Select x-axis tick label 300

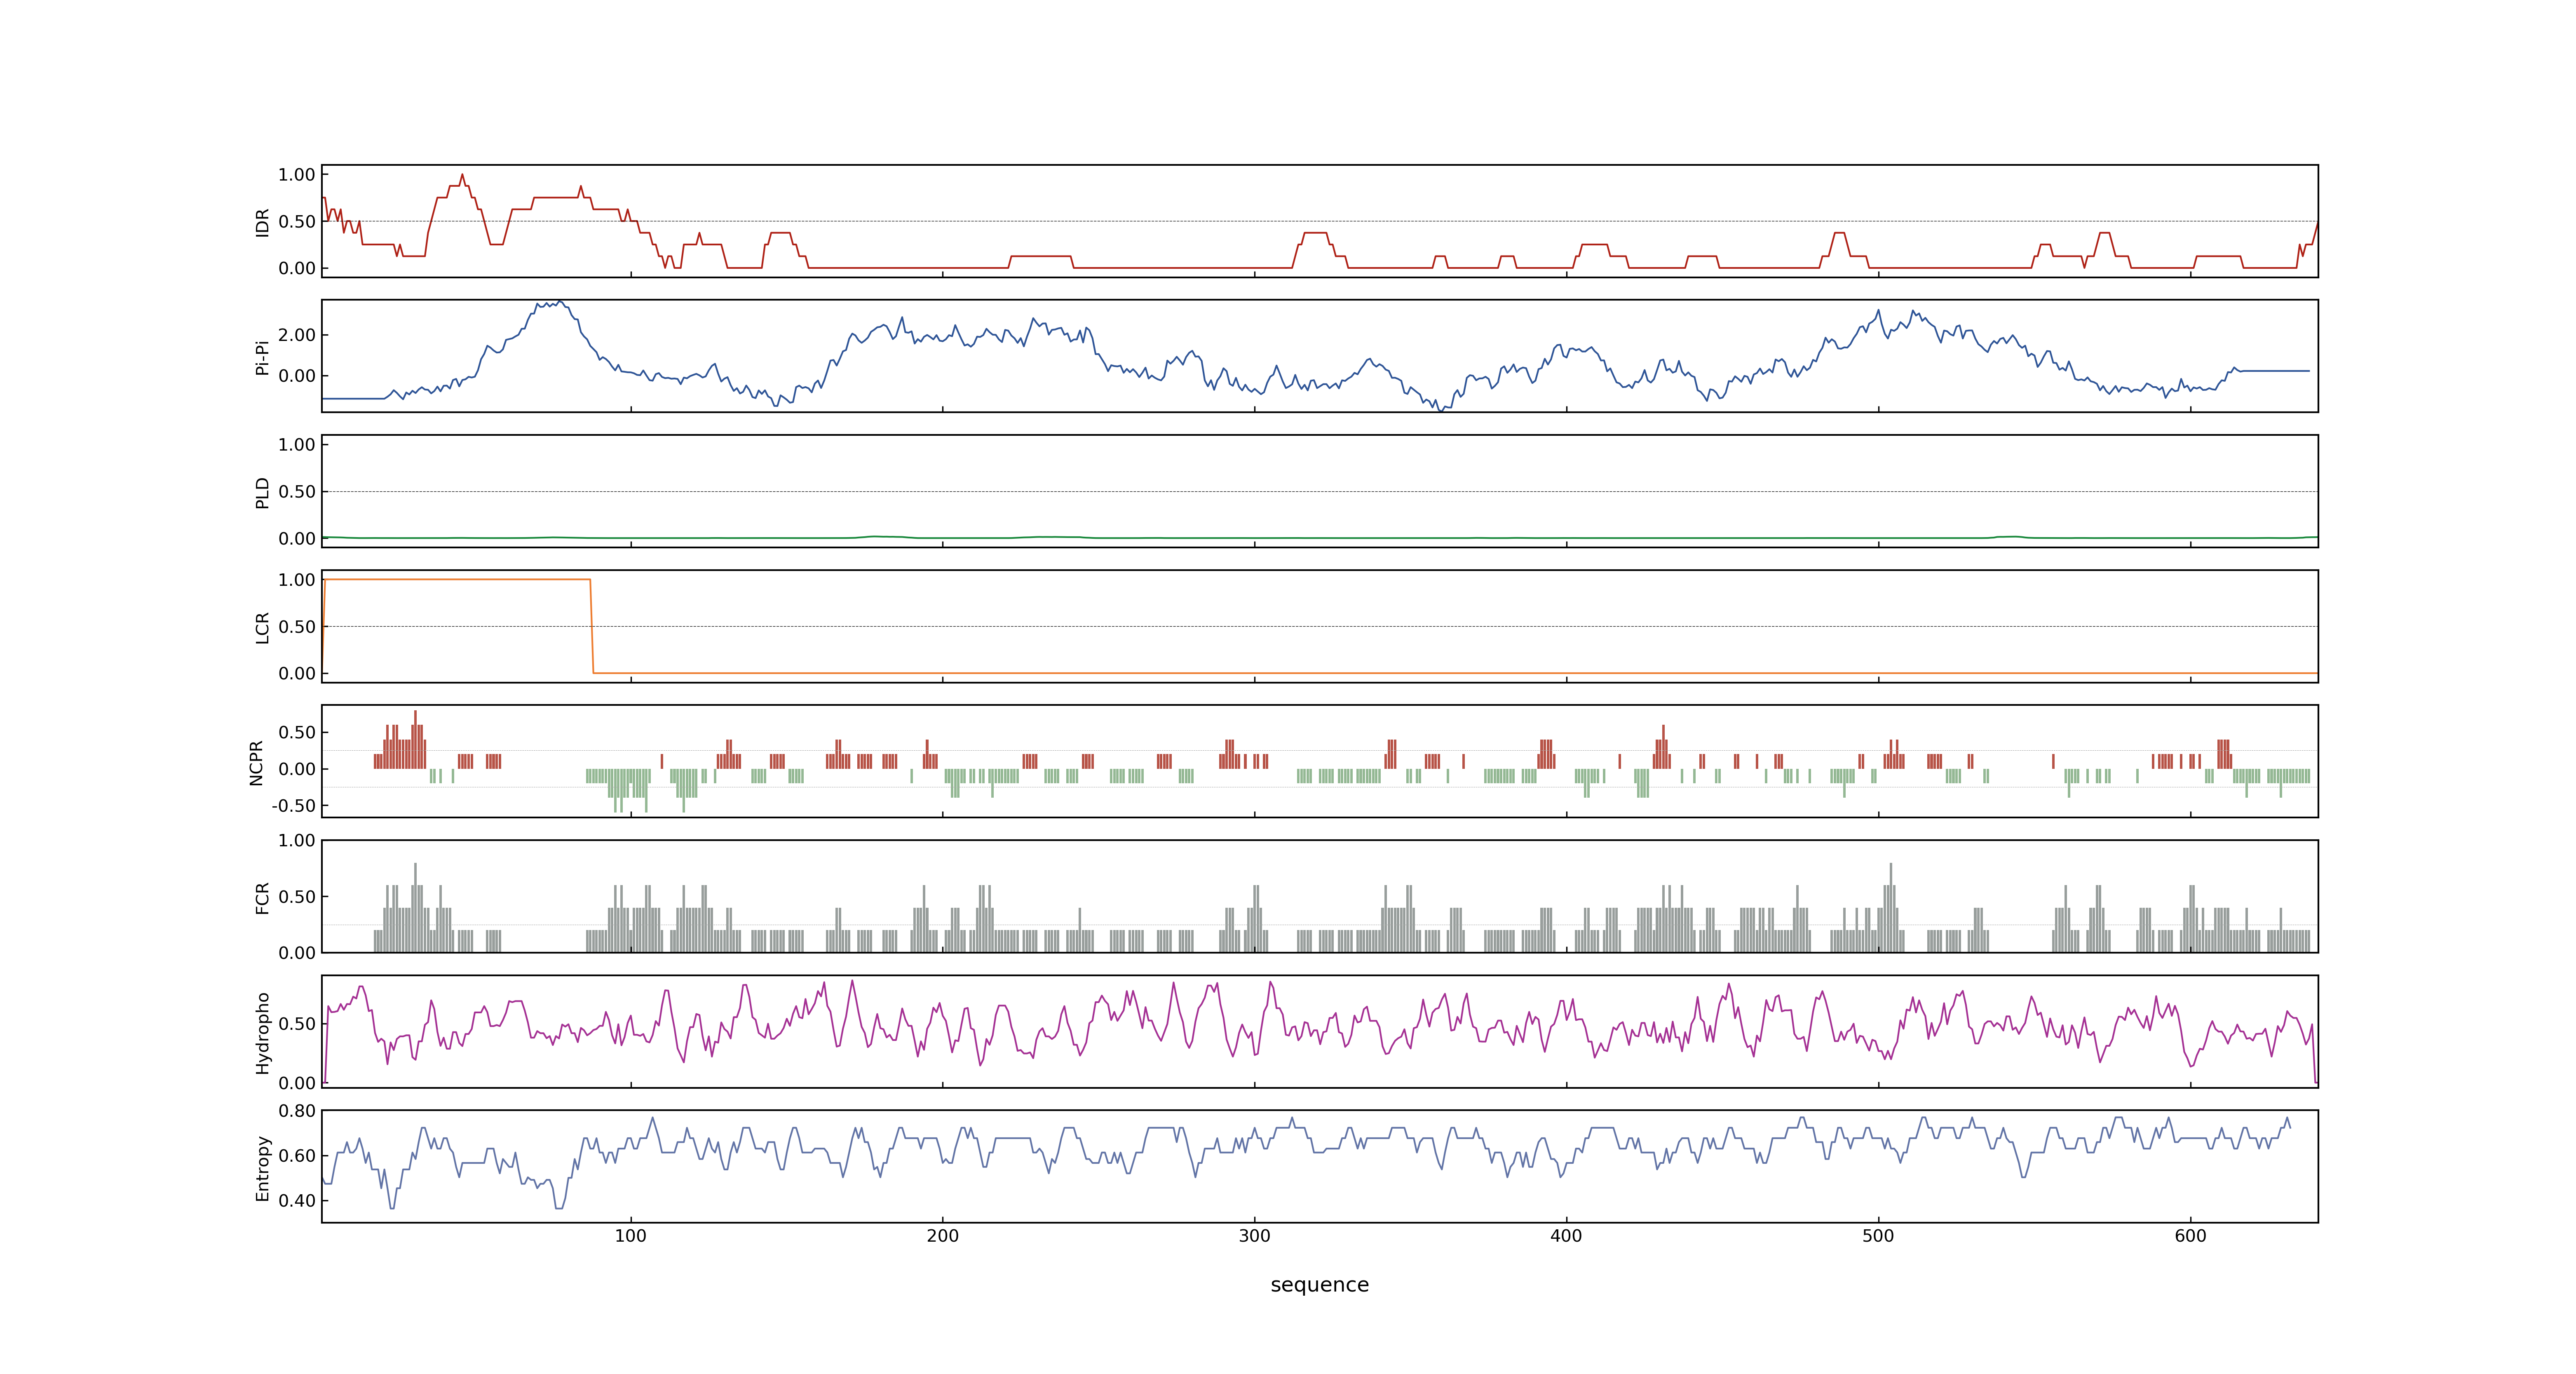pos(1254,1236)
